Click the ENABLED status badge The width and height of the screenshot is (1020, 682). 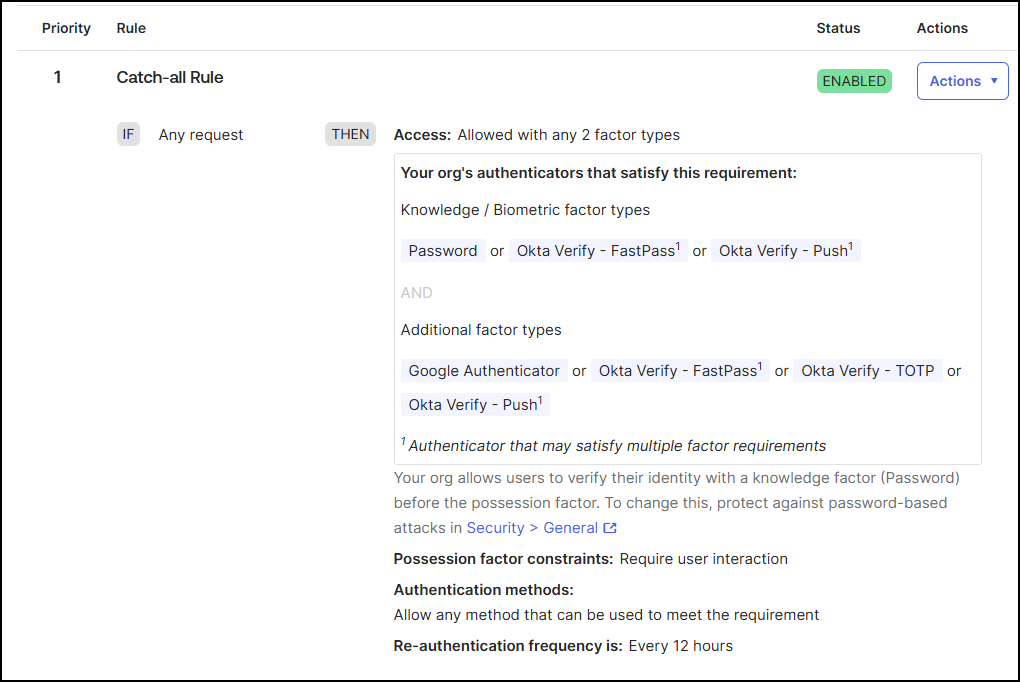coord(854,81)
